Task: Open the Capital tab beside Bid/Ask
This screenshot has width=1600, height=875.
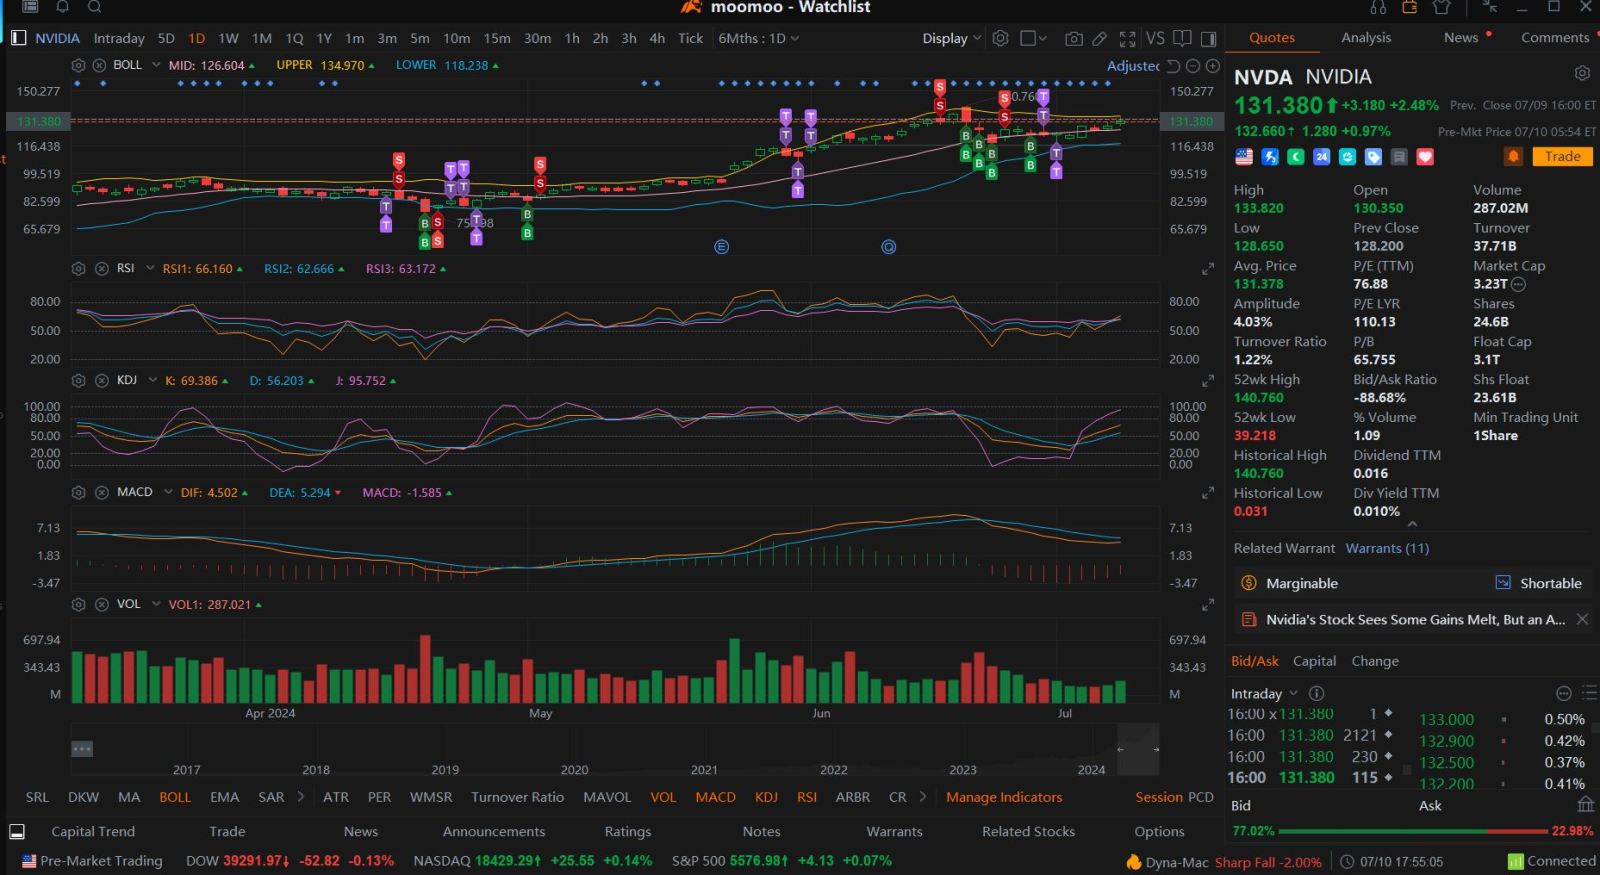Action: coord(1314,661)
